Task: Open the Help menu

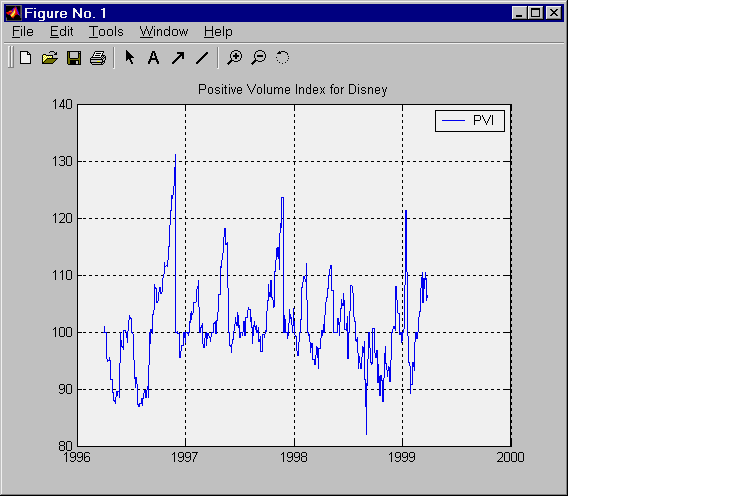Action: pyautogui.click(x=218, y=32)
